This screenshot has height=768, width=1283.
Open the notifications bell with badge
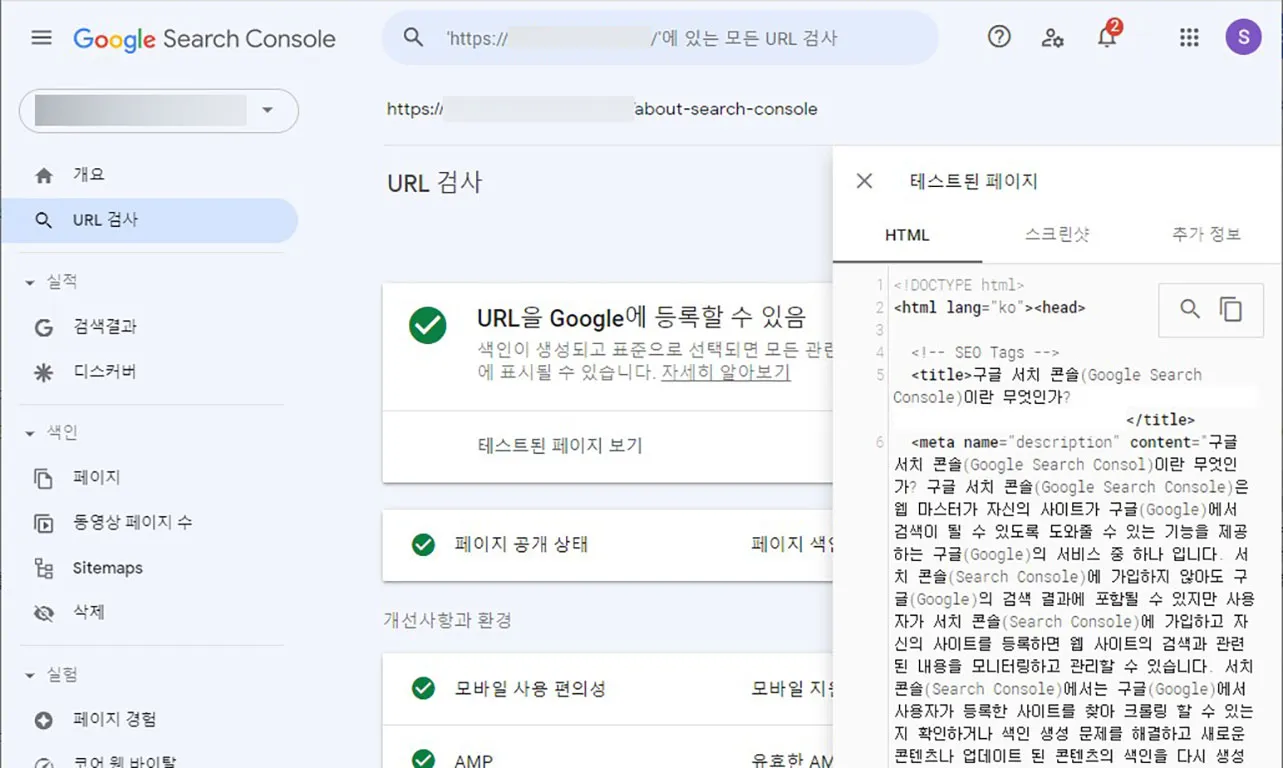coord(1107,36)
